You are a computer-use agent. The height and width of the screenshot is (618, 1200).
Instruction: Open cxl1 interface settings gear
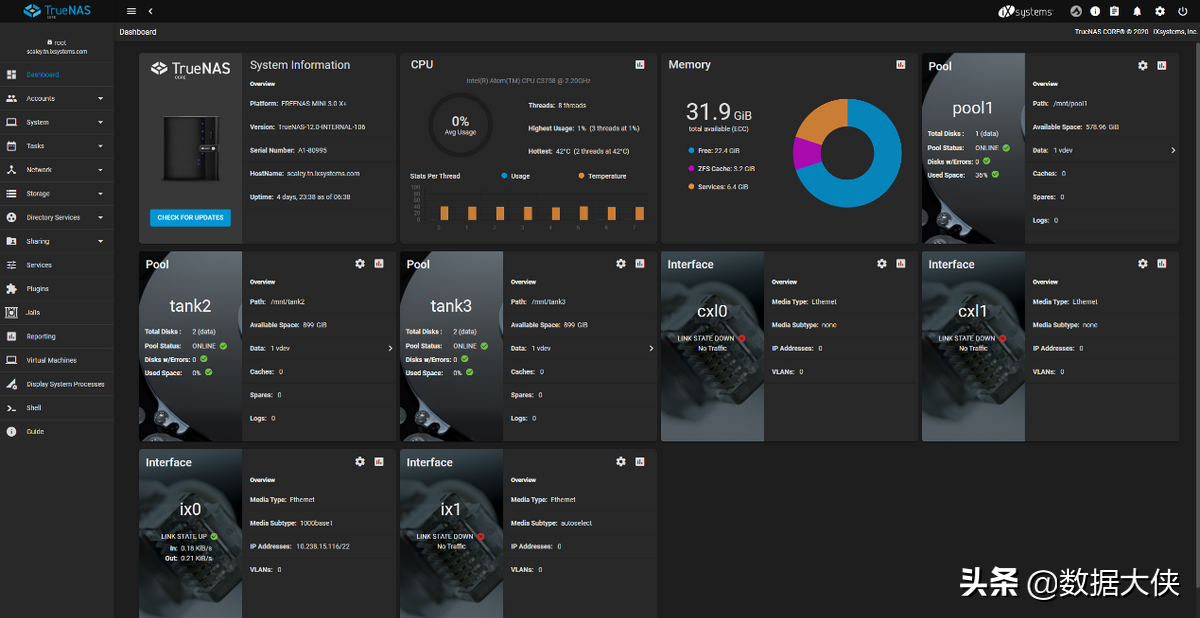[x=1143, y=263]
